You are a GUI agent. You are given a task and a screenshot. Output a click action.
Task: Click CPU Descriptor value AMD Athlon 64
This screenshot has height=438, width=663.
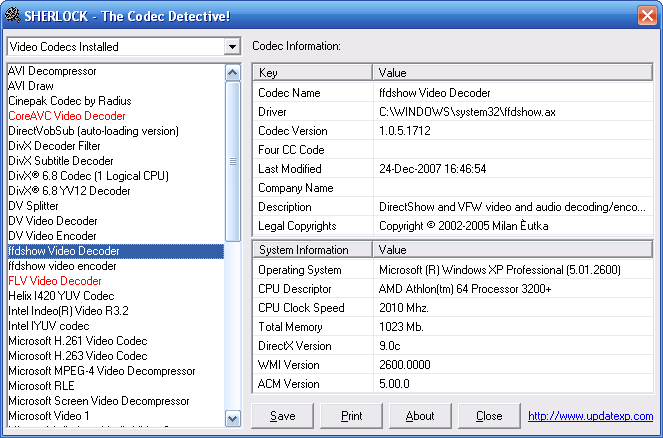465,289
